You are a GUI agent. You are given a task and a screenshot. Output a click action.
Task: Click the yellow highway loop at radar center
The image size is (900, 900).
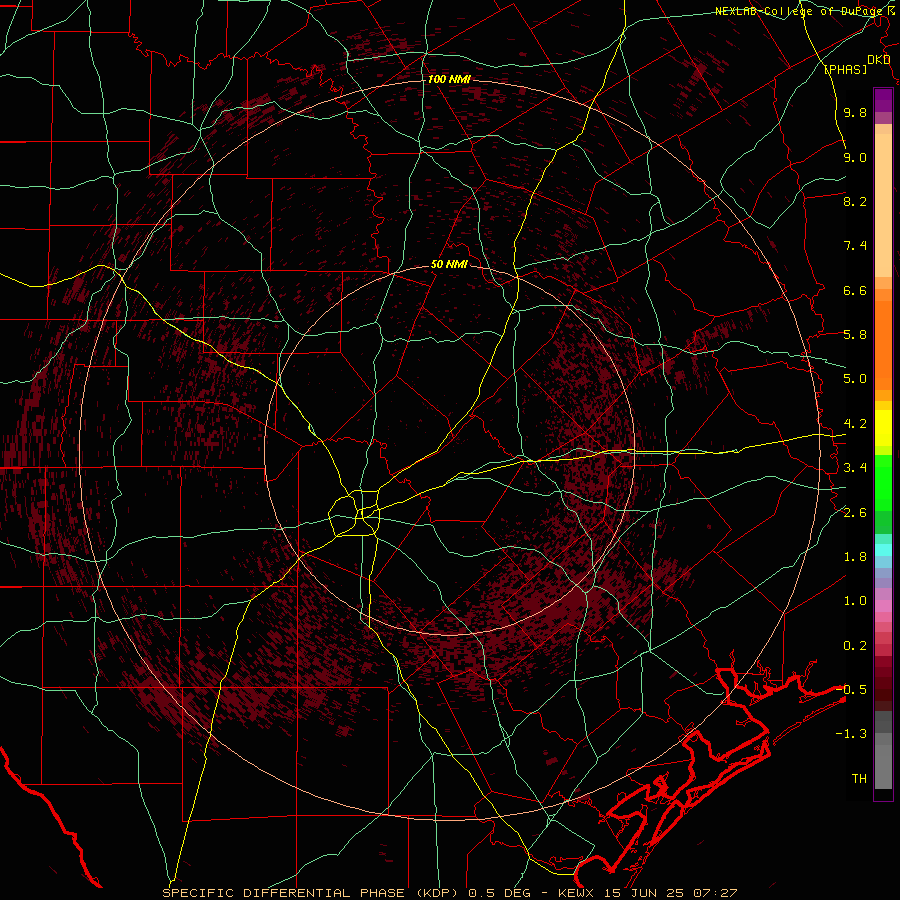tap(355, 513)
